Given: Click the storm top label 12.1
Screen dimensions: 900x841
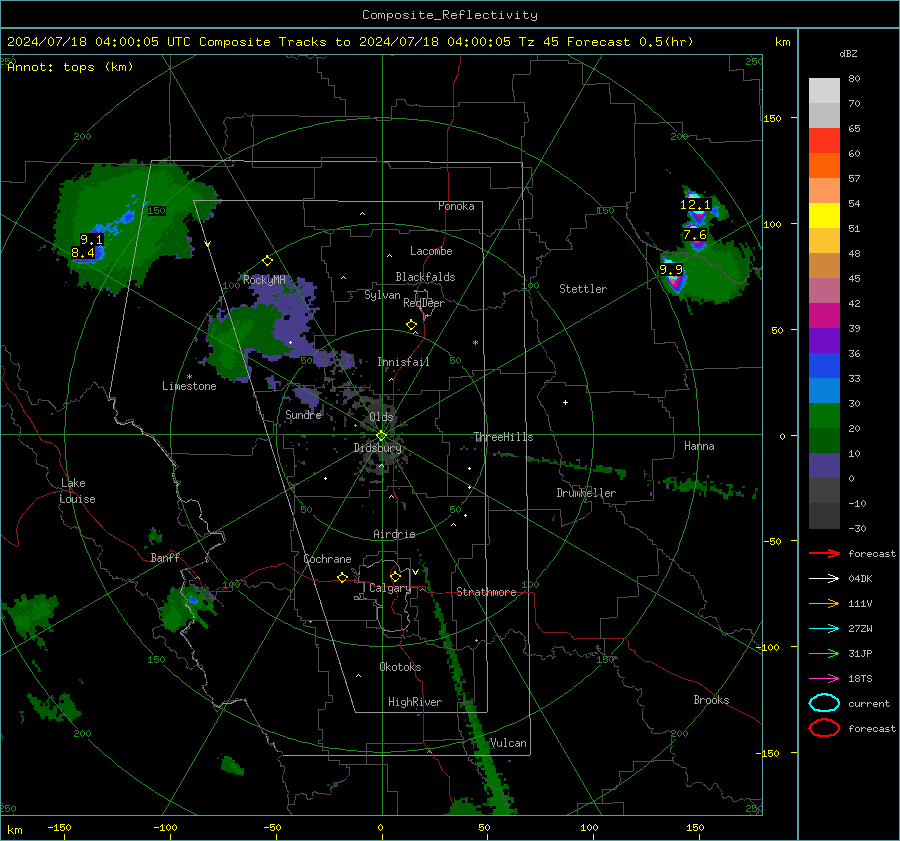Looking at the screenshot, I should tap(696, 204).
